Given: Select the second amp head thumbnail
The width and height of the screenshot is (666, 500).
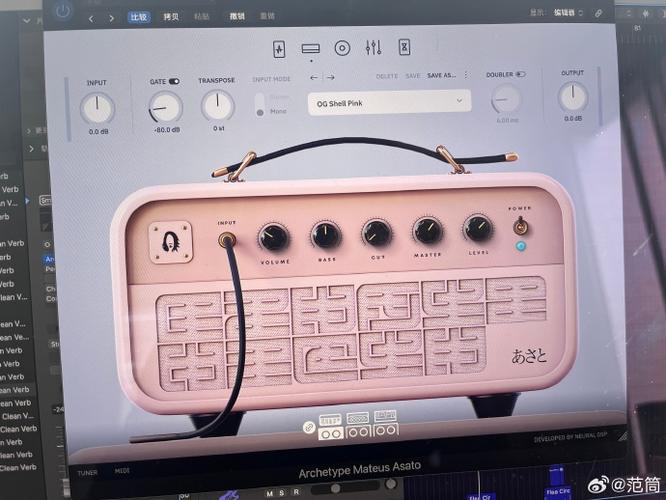Looking at the screenshot, I should tap(358, 418).
